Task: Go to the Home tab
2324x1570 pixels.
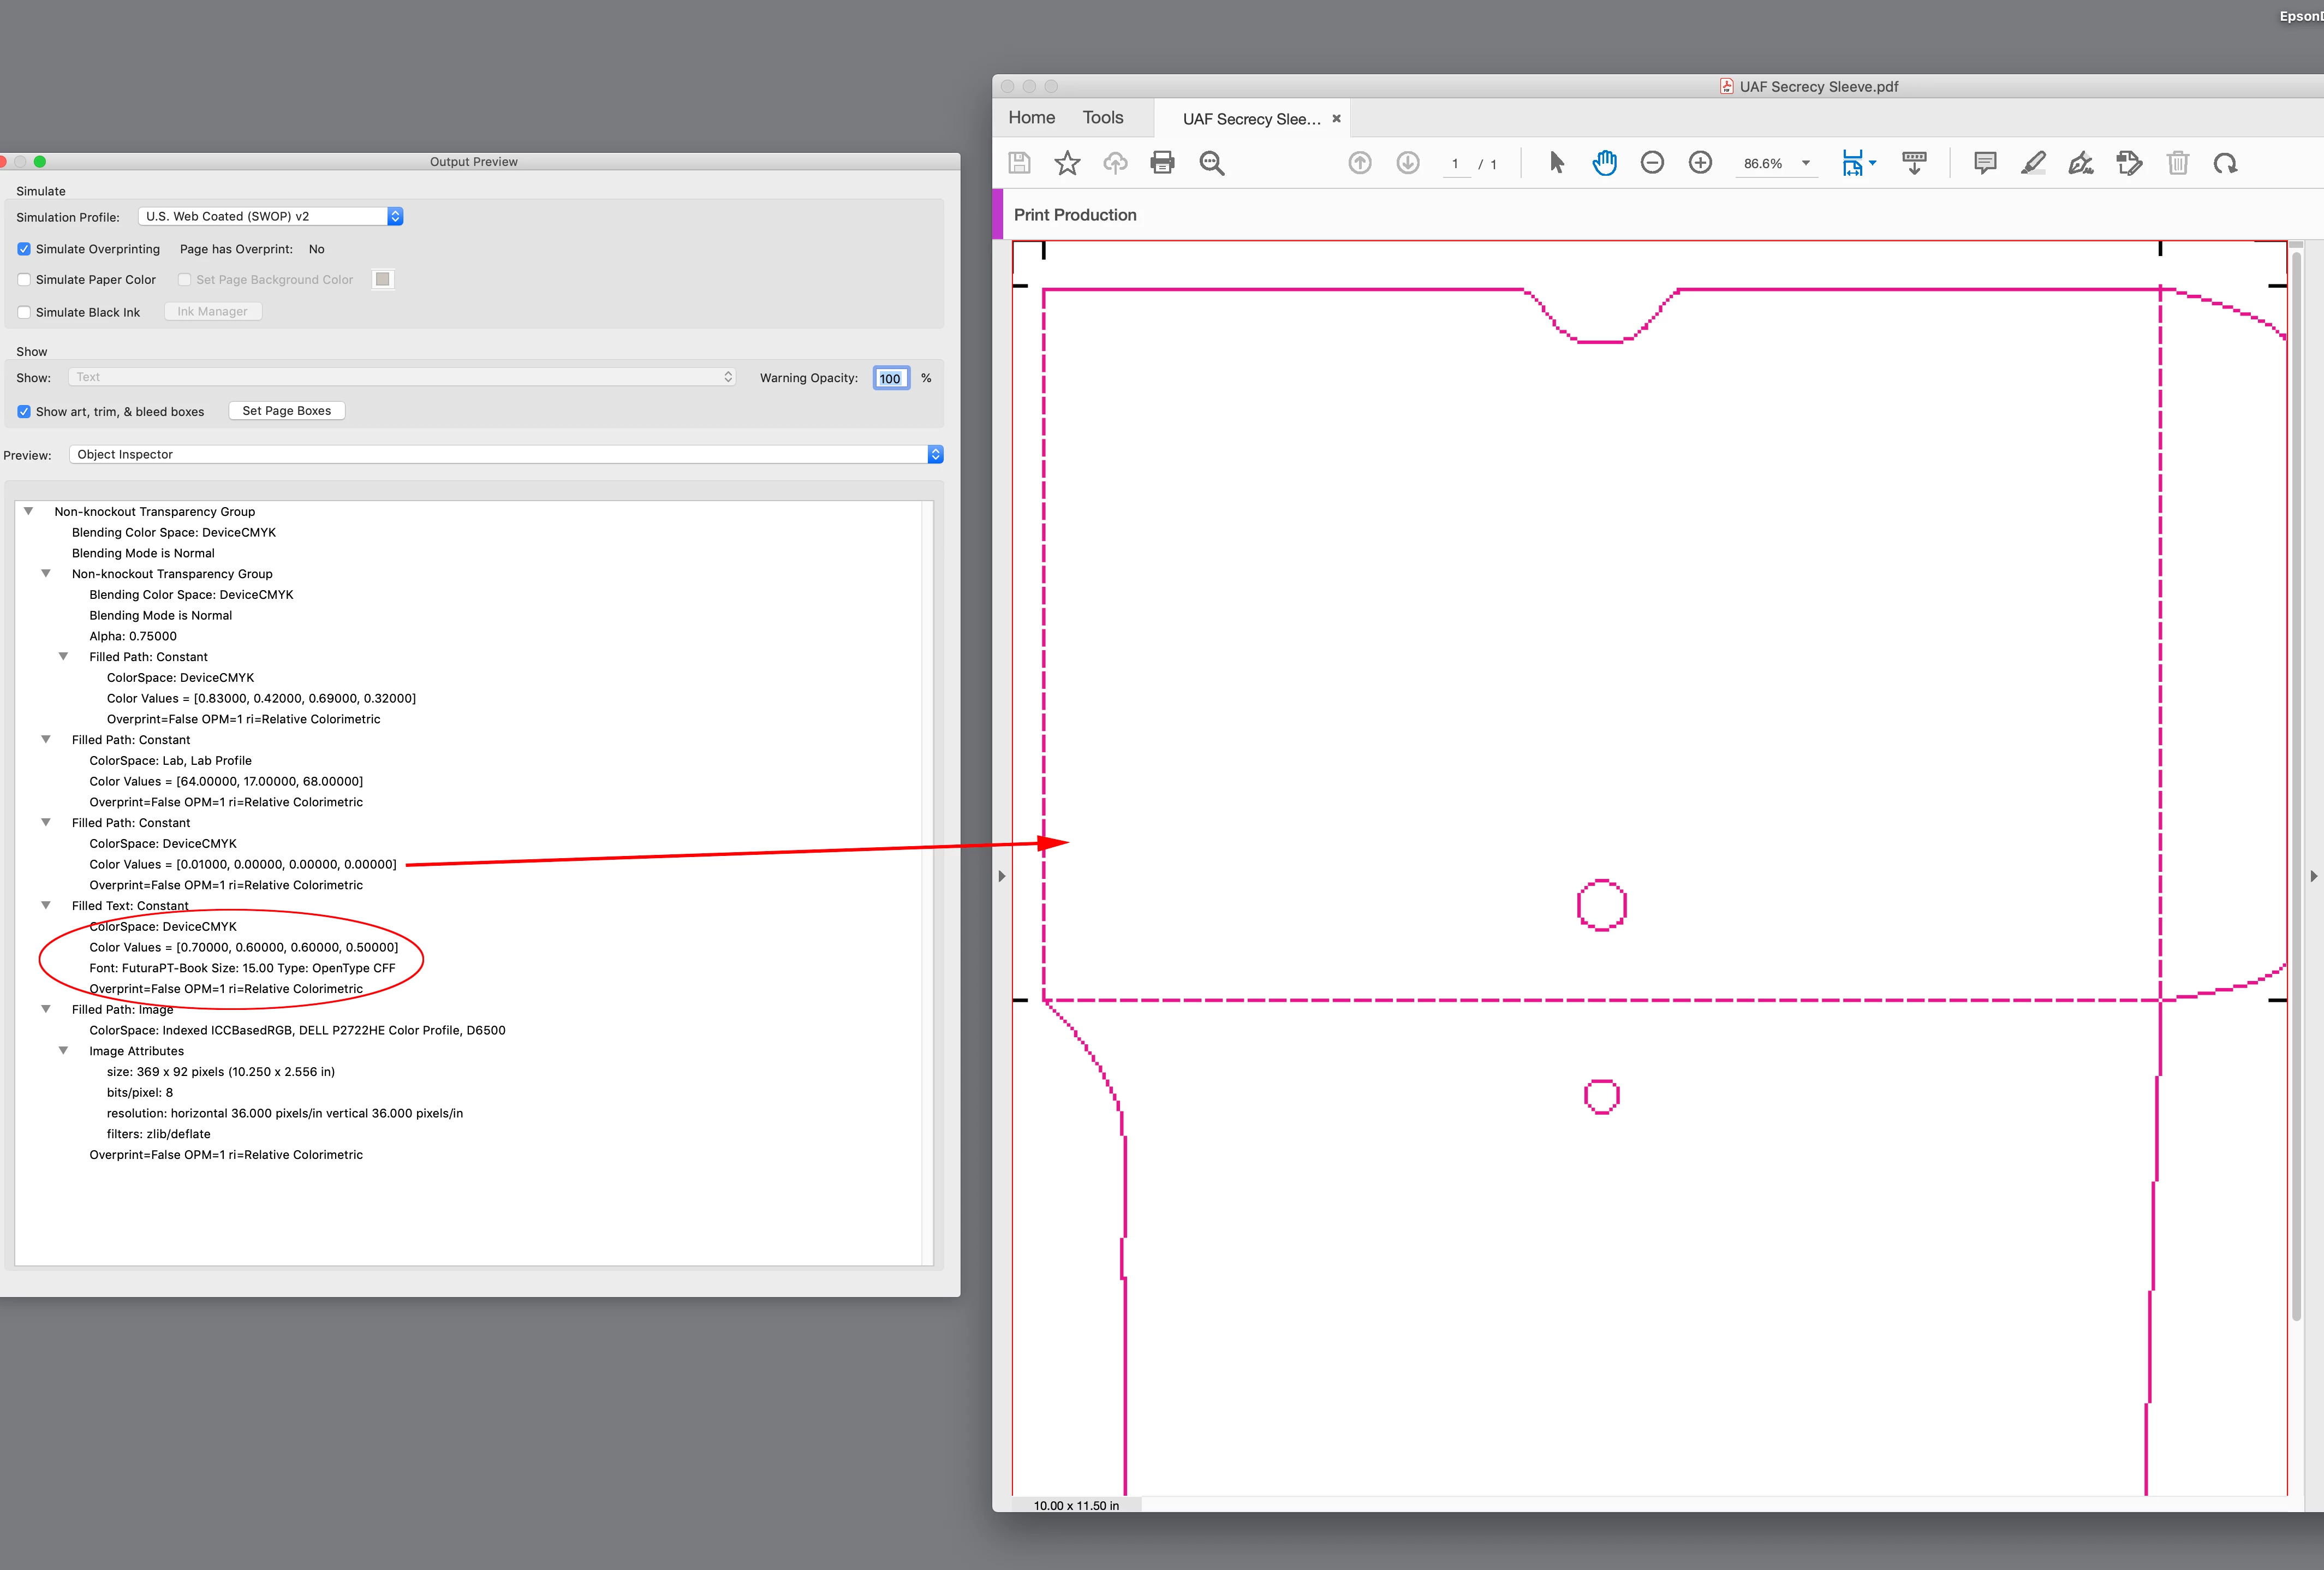Action: click(x=1031, y=118)
